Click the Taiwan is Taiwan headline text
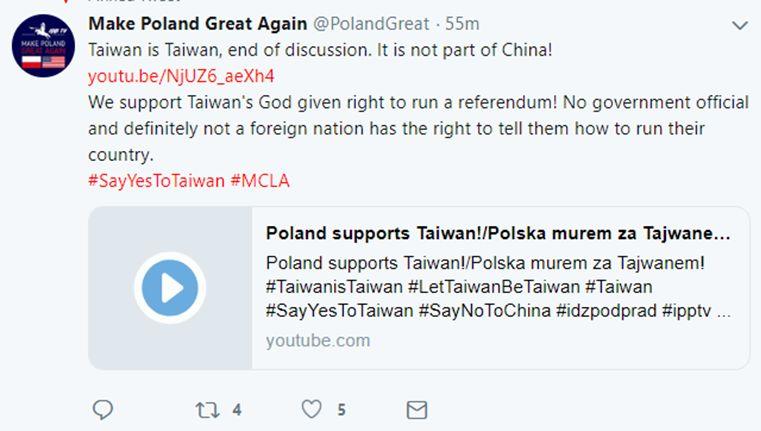Screen dimensions: 761x431 coord(319,50)
